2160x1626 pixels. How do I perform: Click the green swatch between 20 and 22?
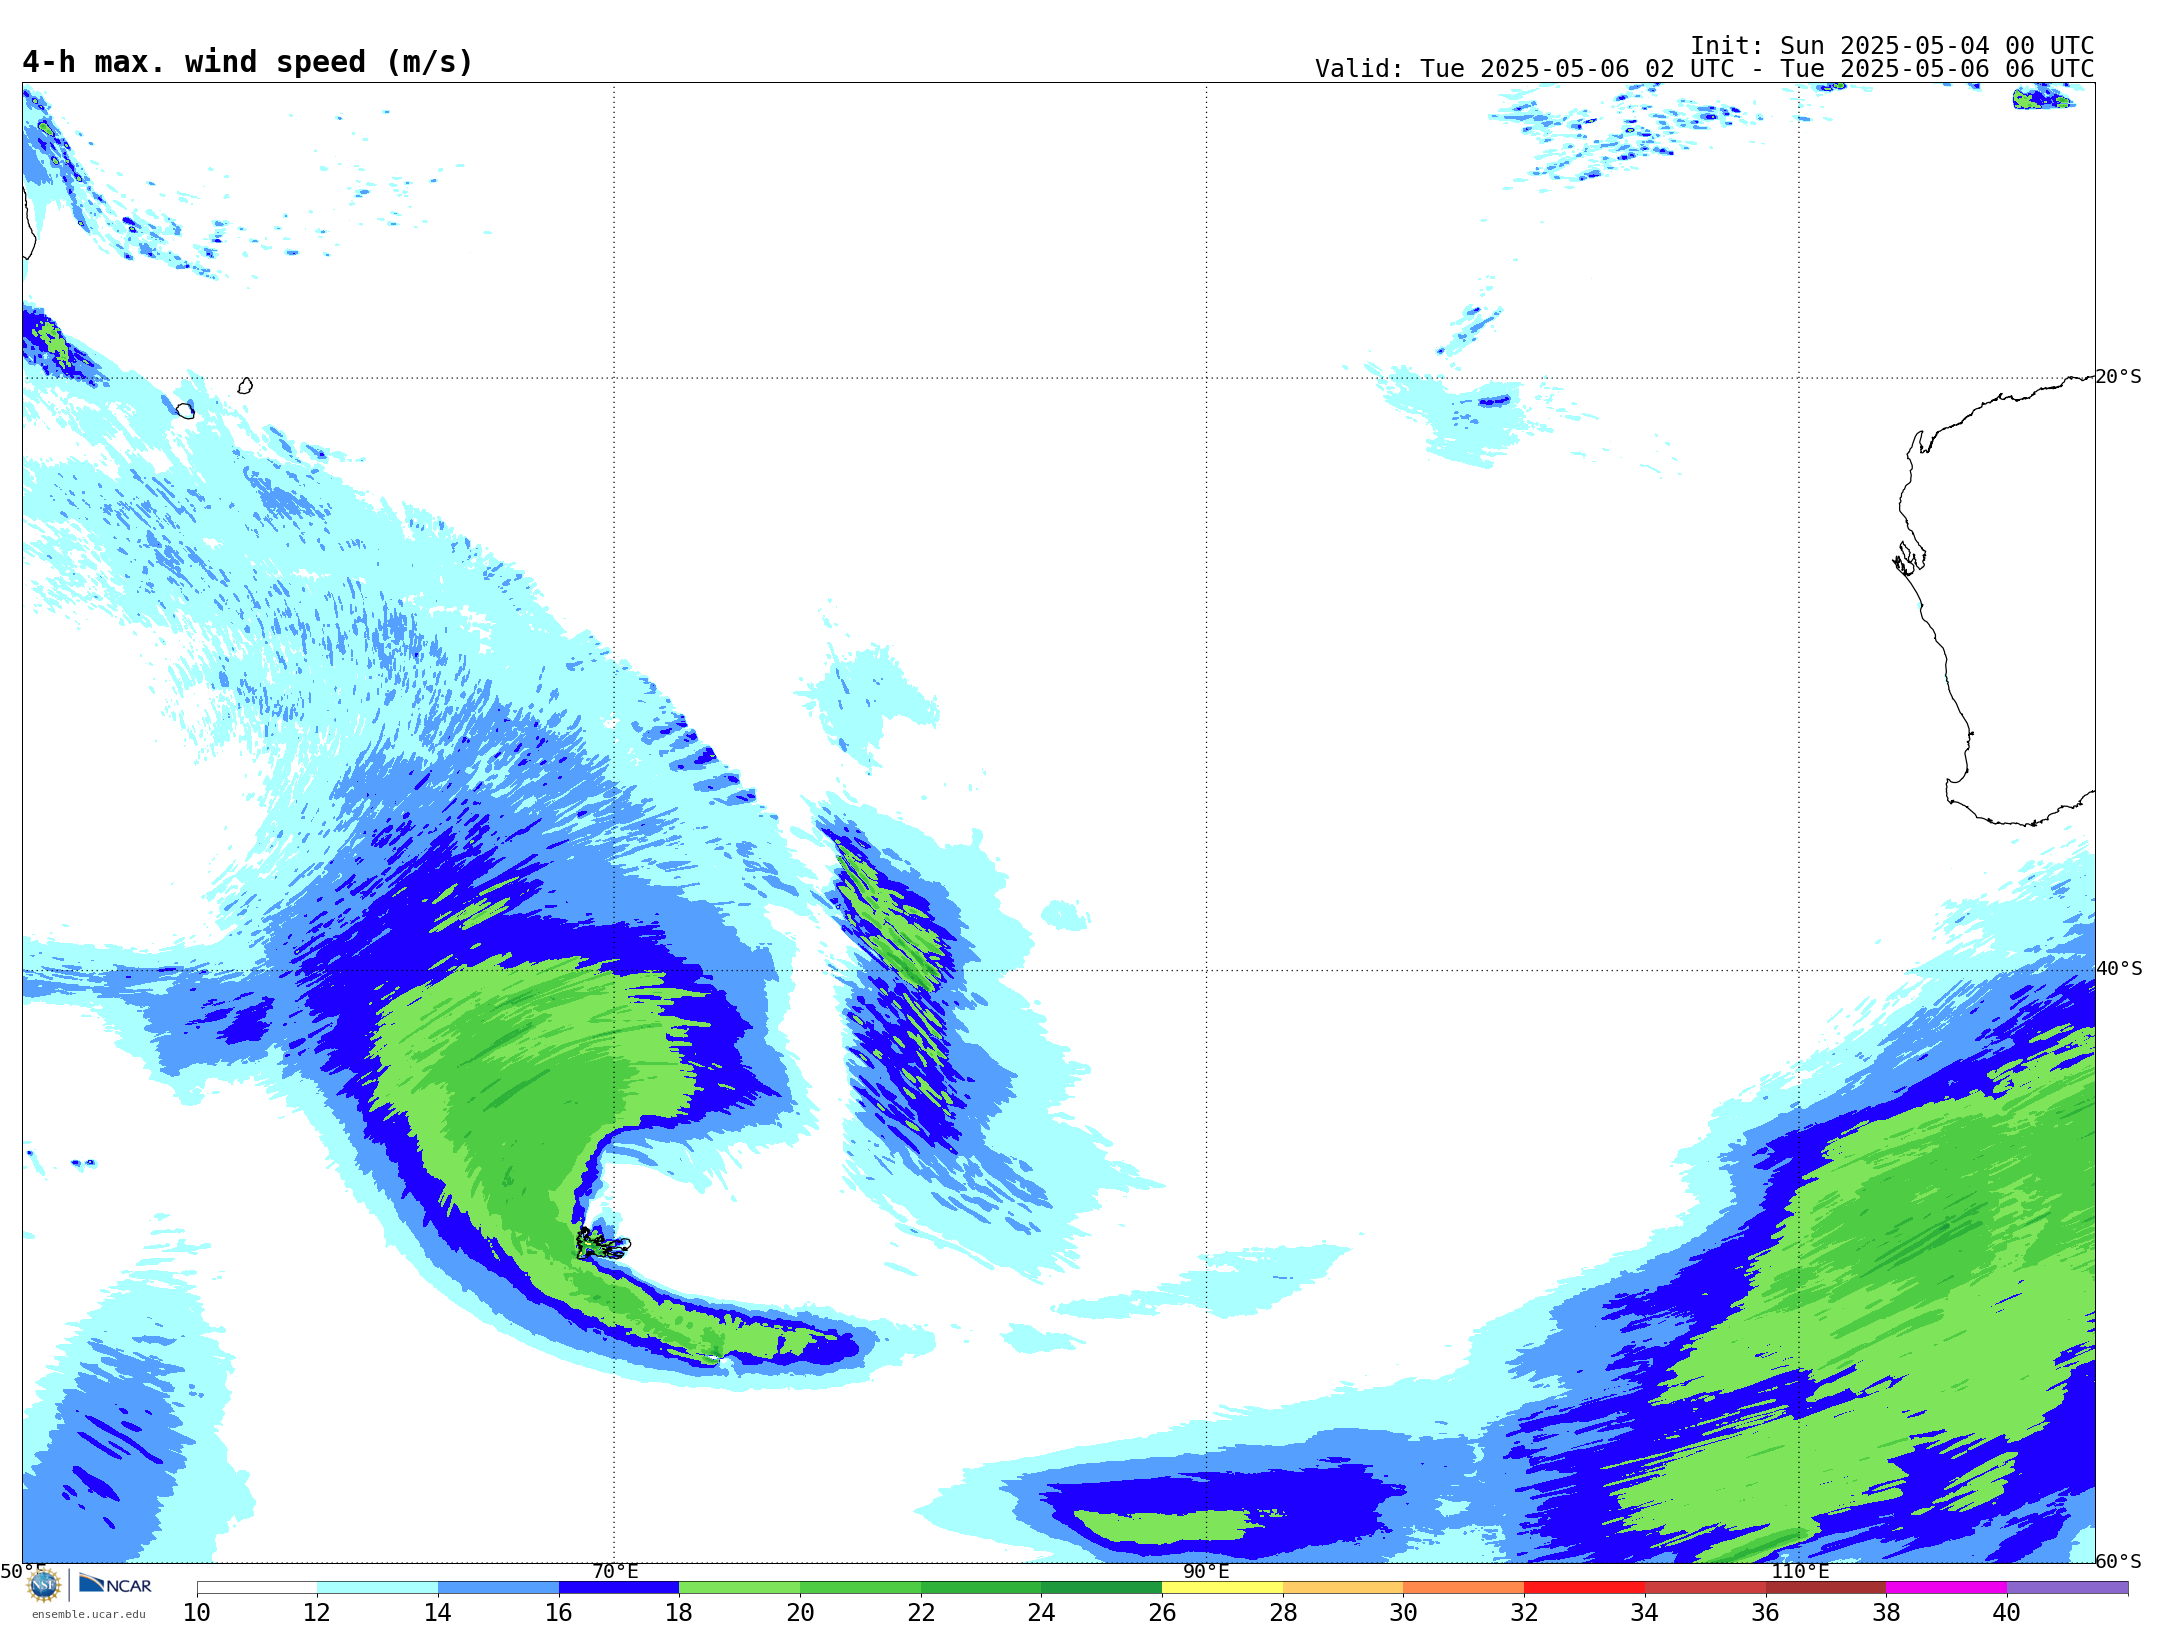tap(860, 1587)
